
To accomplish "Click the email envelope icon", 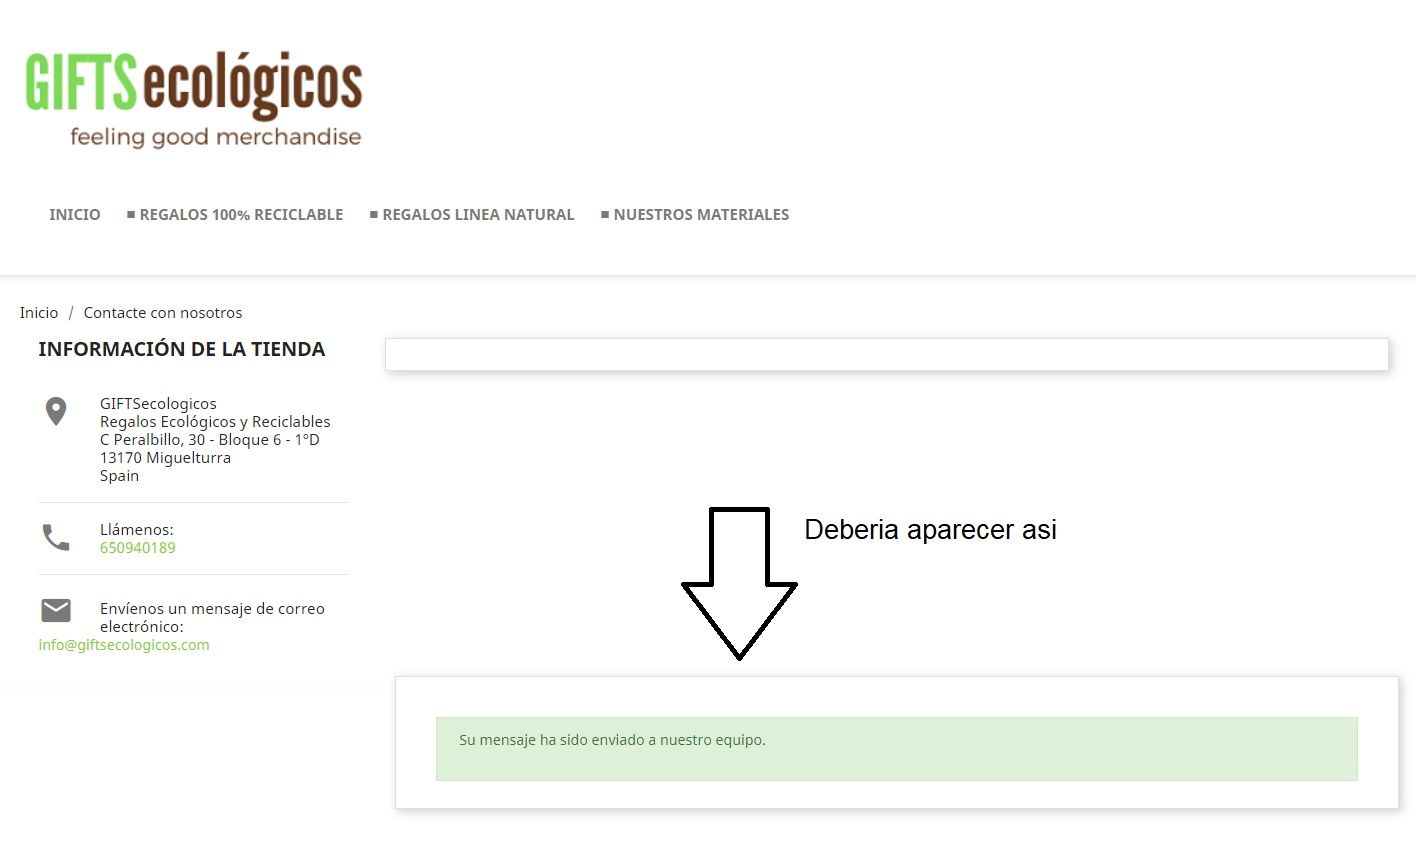I will [56, 610].
